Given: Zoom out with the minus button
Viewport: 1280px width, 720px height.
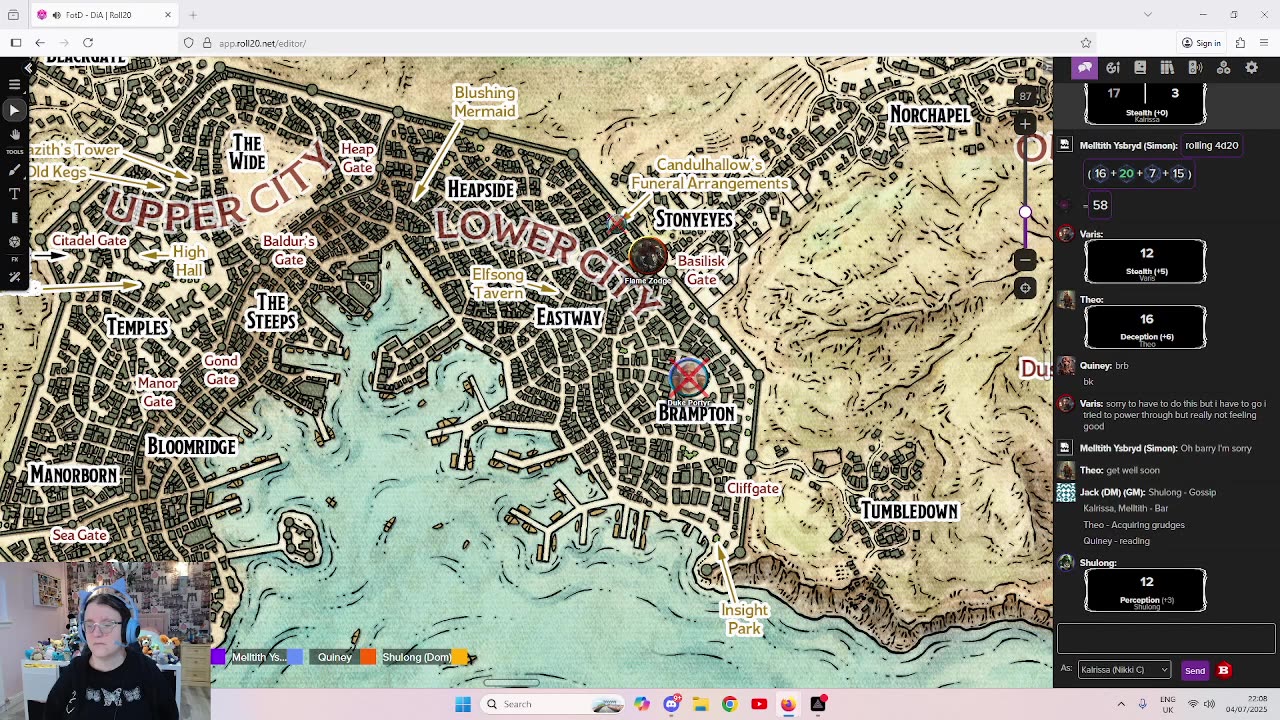Looking at the screenshot, I should (1025, 259).
